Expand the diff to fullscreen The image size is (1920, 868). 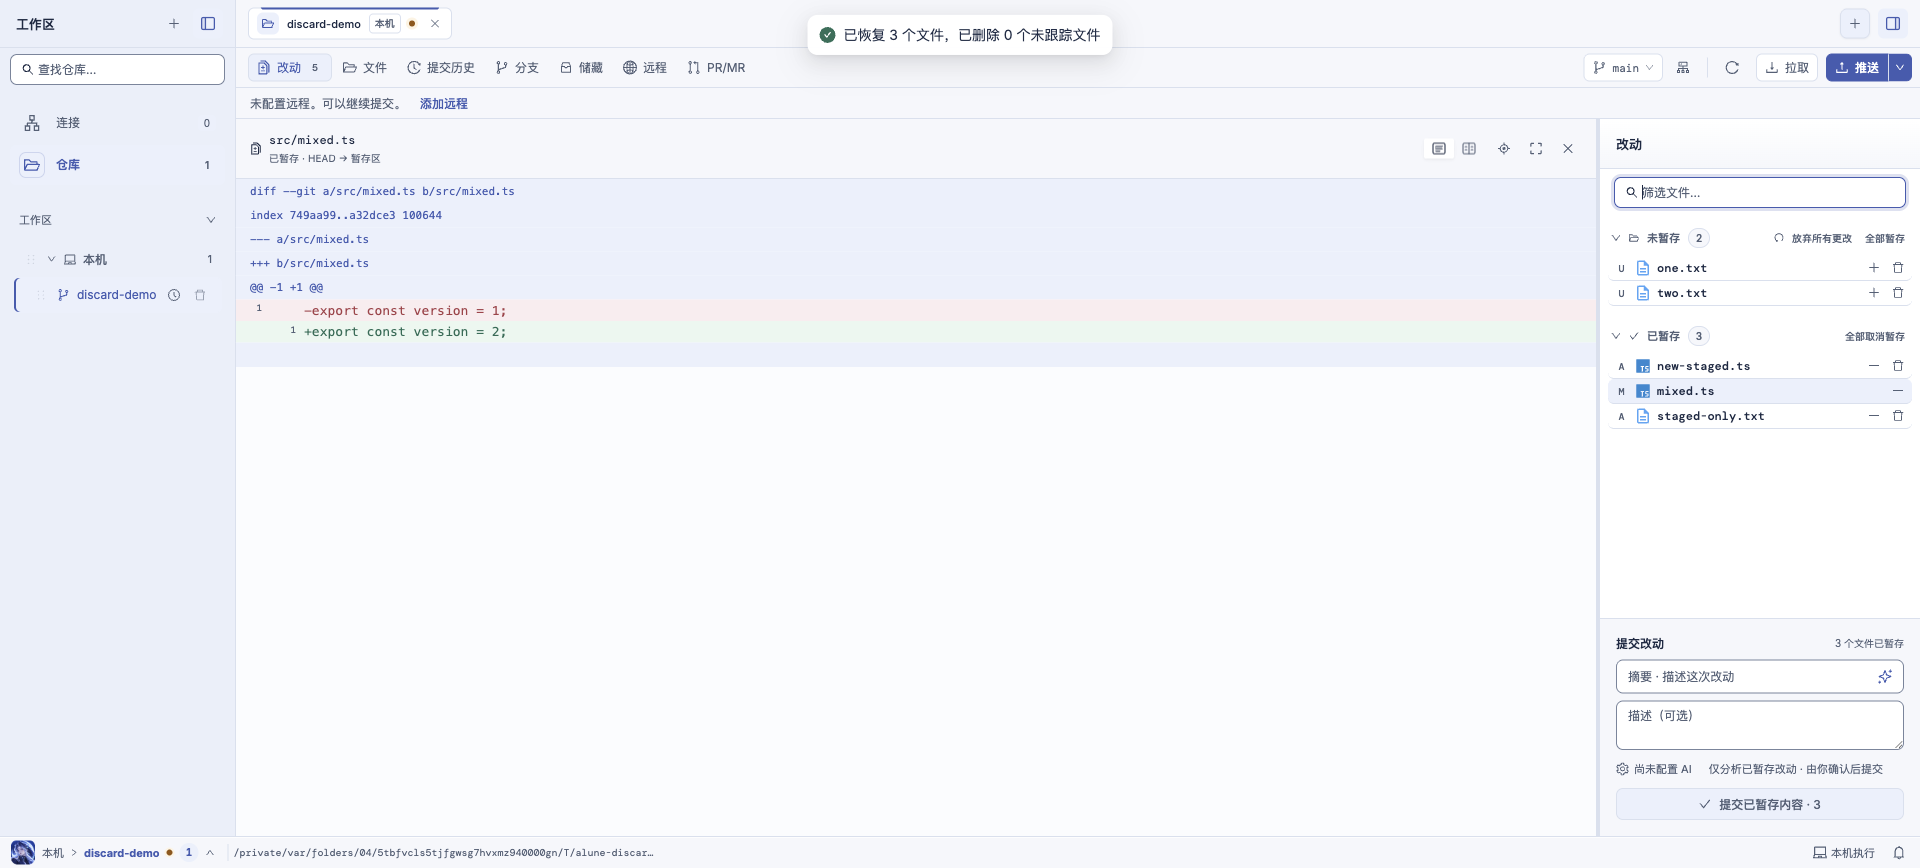pyautogui.click(x=1536, y=149)
